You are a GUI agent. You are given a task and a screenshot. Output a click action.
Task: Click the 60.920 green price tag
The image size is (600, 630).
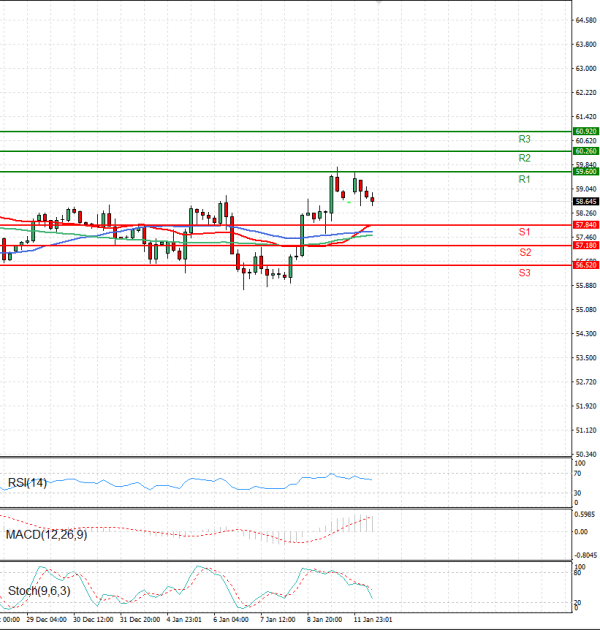[x=585, y=131]
